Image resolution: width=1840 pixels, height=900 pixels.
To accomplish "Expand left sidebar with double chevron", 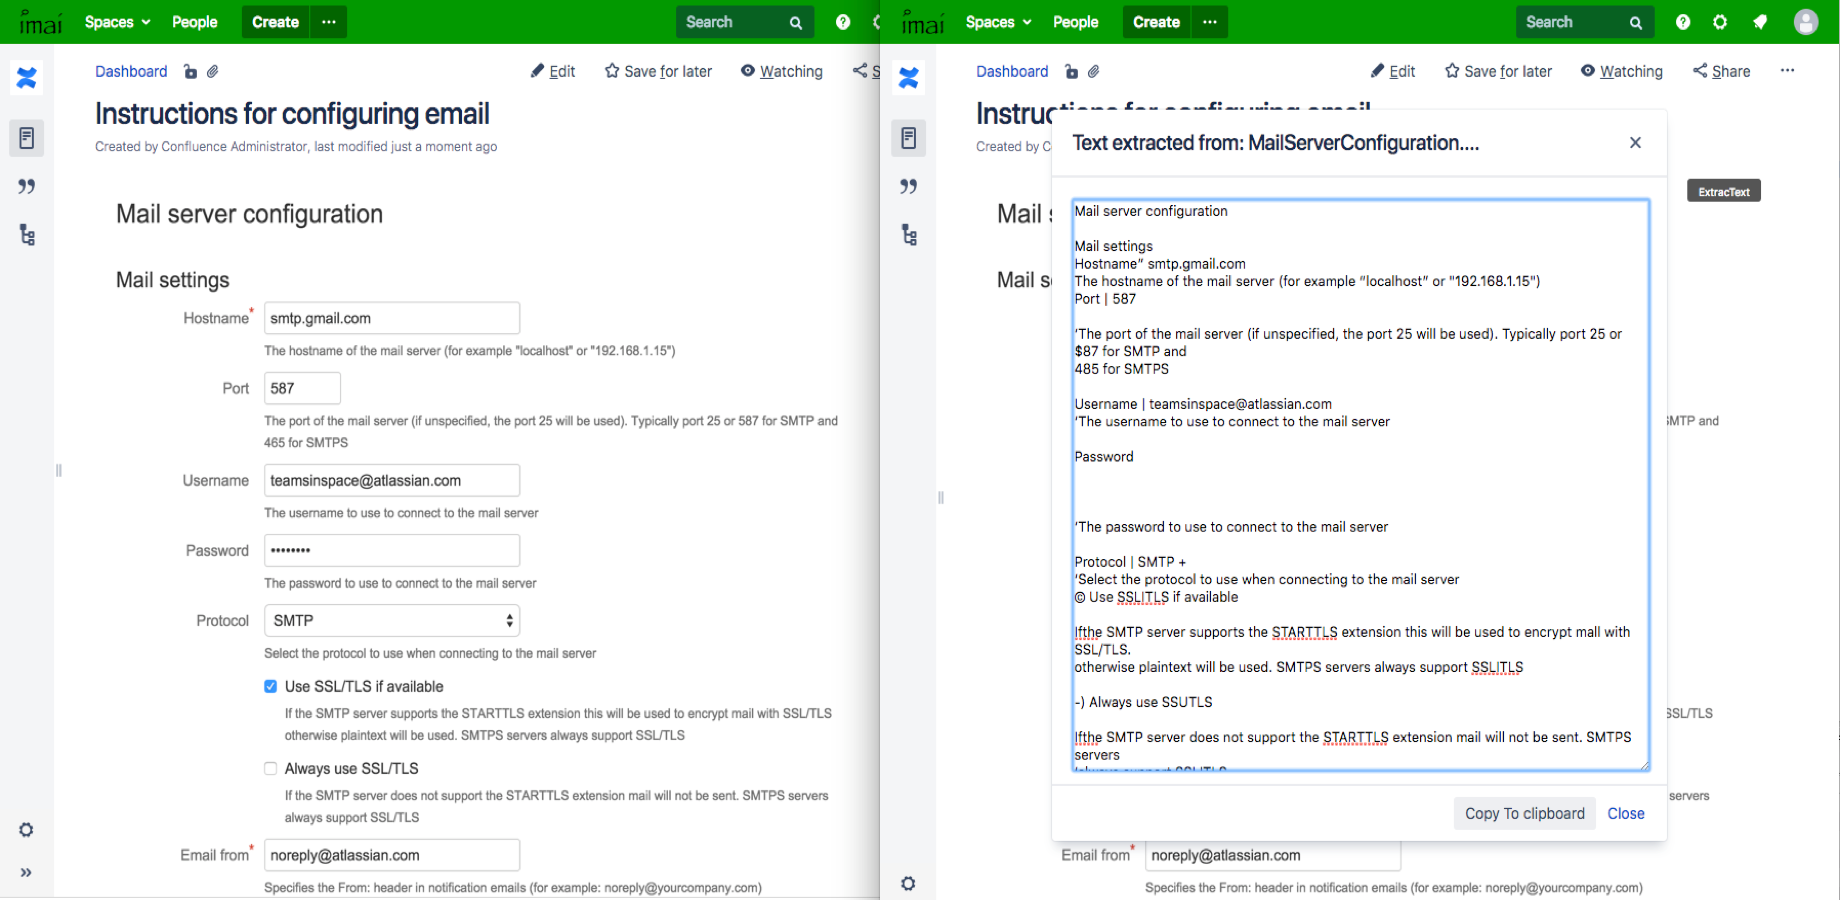I will point(26,872).
